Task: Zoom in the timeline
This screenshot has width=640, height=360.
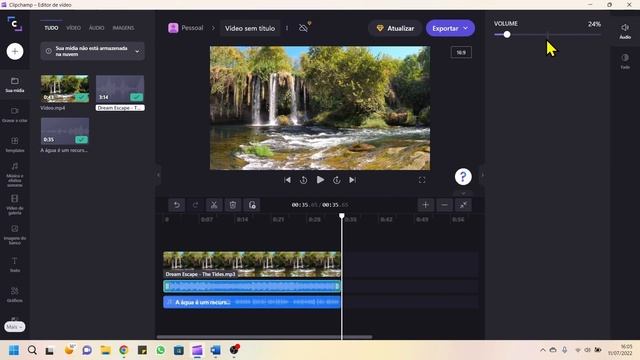Action: (426, 205)
